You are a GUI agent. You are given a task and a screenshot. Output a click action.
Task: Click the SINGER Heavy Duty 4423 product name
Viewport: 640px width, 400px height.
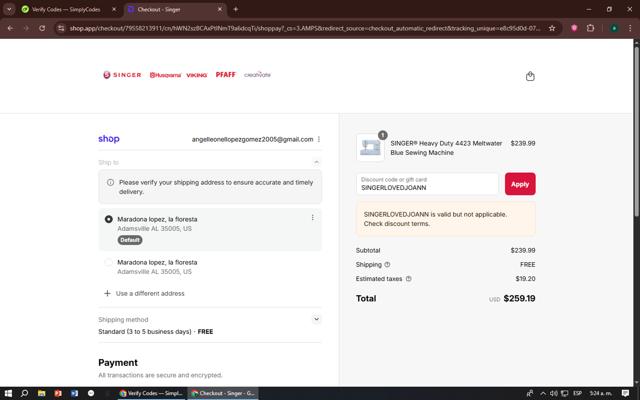pos(446,148)
